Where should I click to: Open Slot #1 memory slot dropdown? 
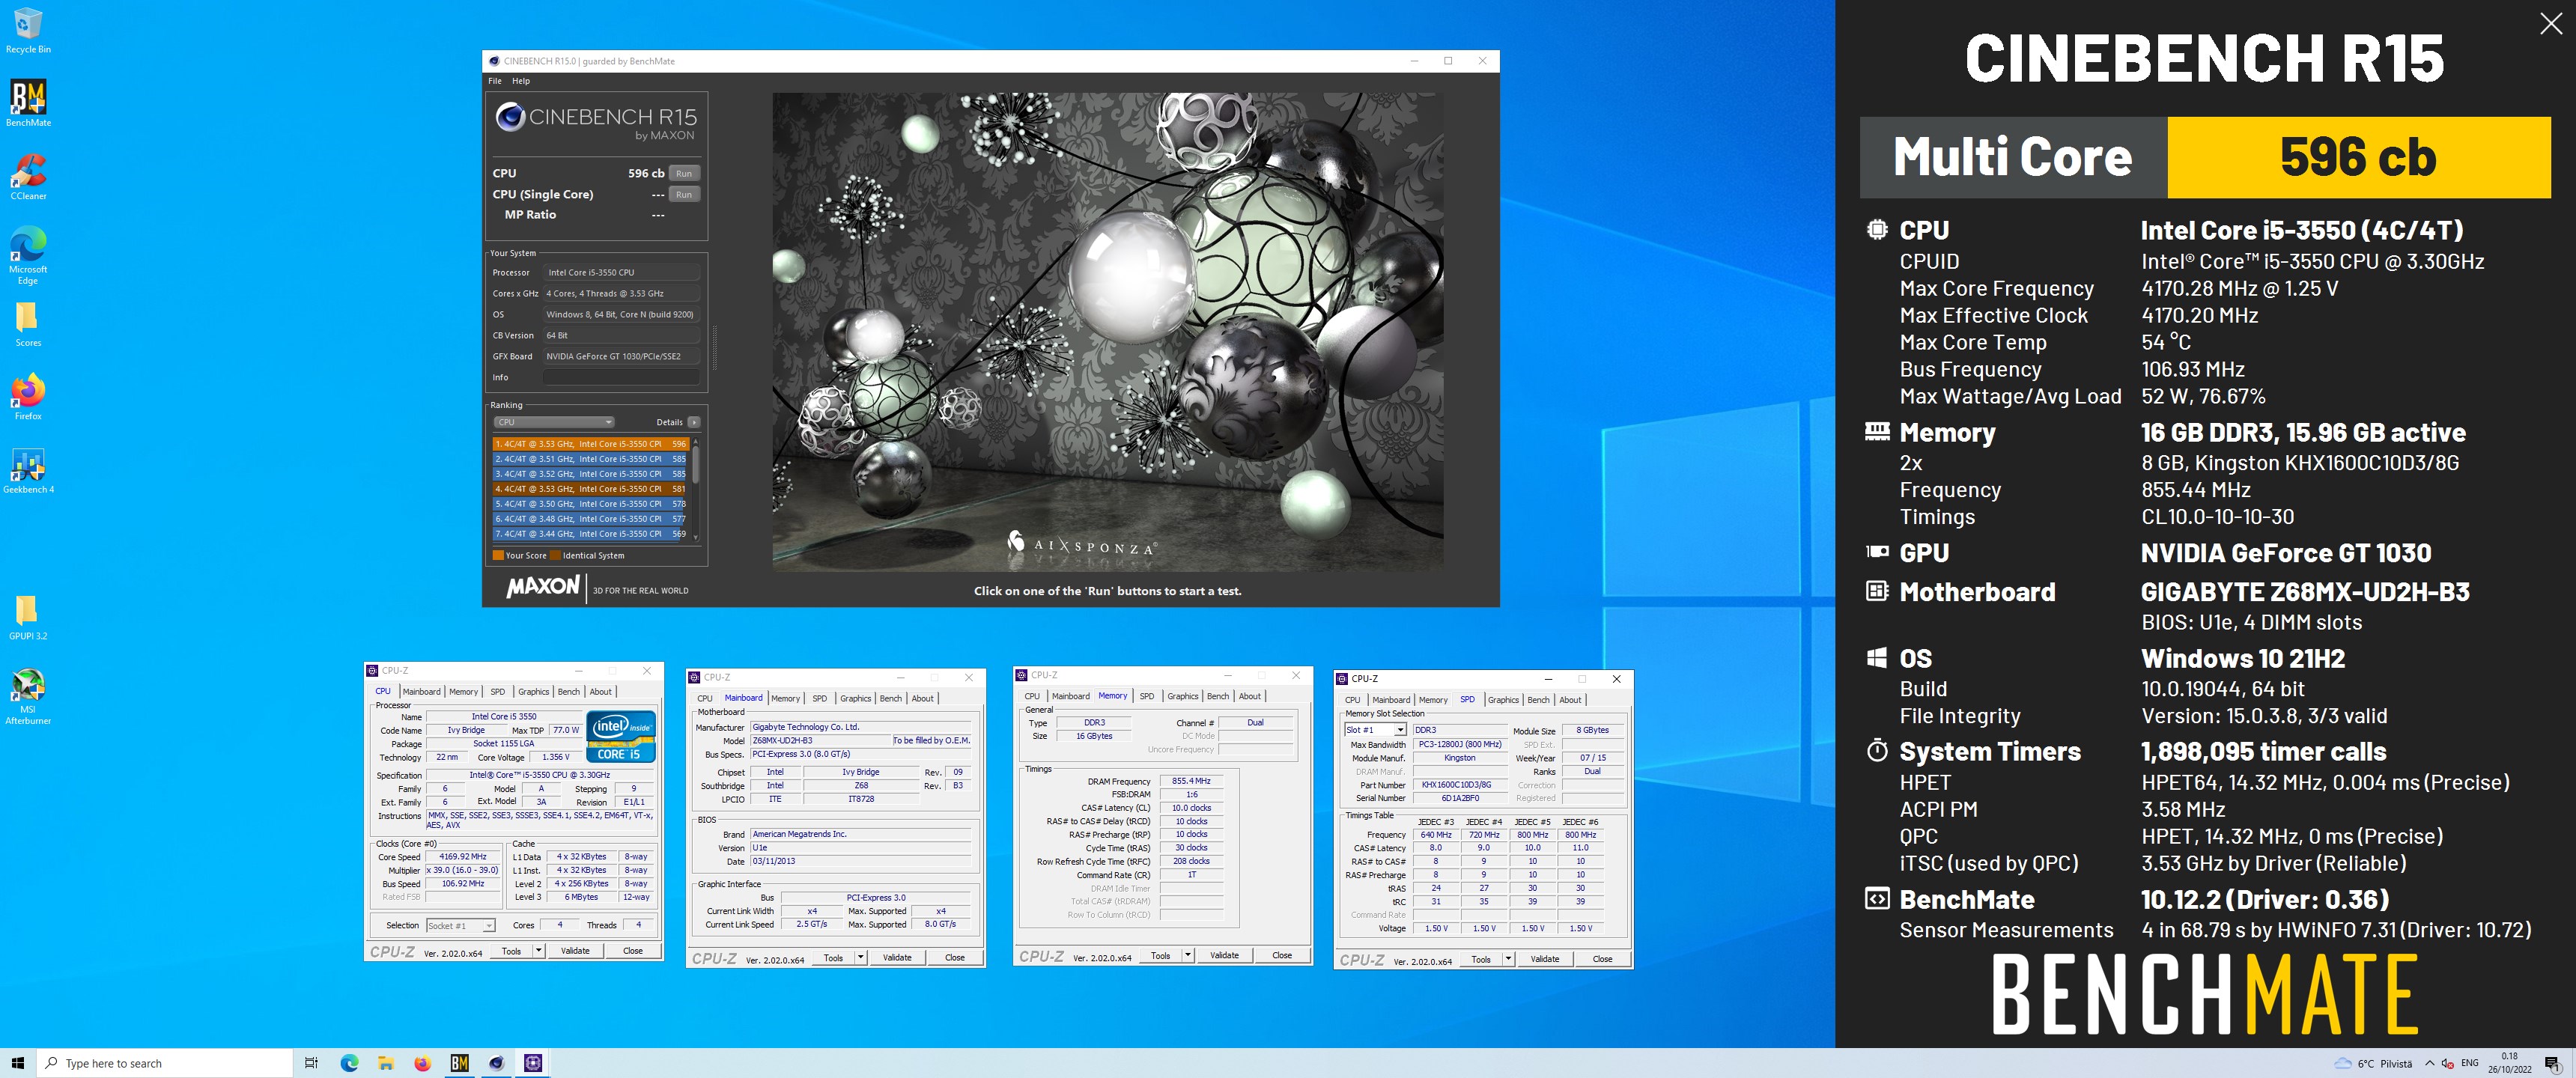coord(1376,730)
